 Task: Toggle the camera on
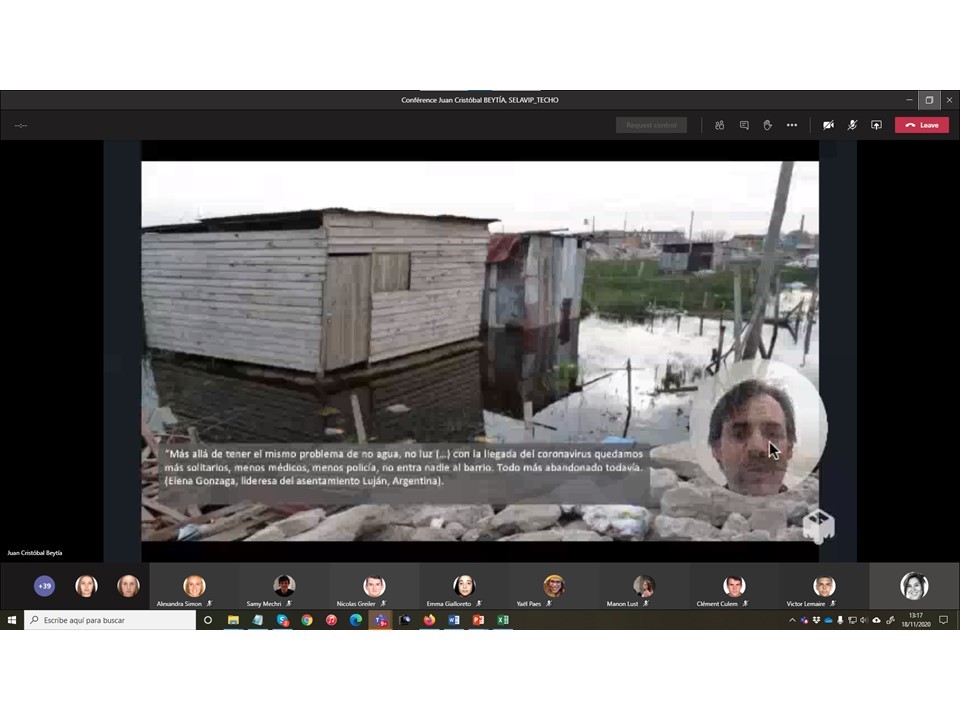[828, 125]
